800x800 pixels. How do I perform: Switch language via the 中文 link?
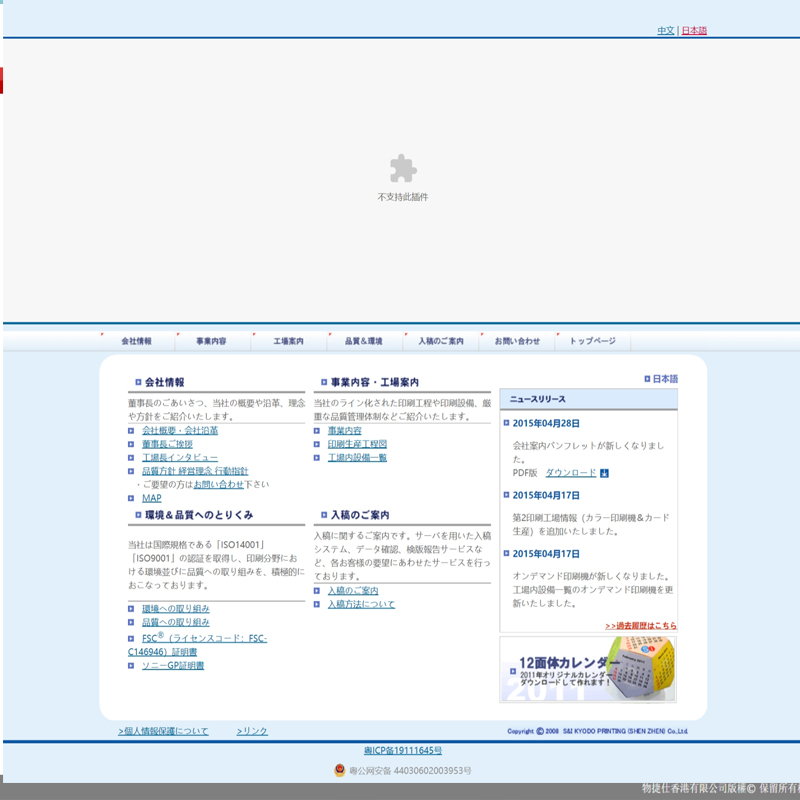663,30
